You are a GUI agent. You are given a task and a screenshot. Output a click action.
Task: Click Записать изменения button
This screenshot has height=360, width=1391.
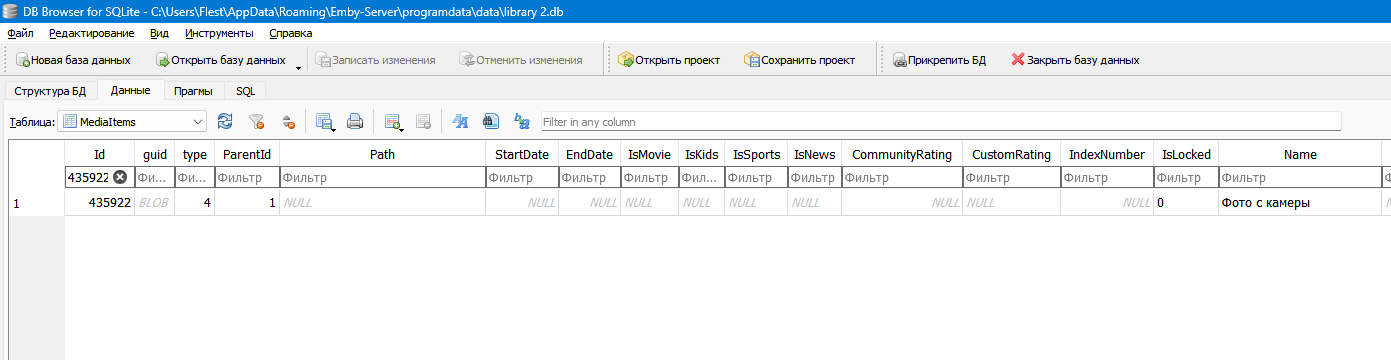coord(375,60)
